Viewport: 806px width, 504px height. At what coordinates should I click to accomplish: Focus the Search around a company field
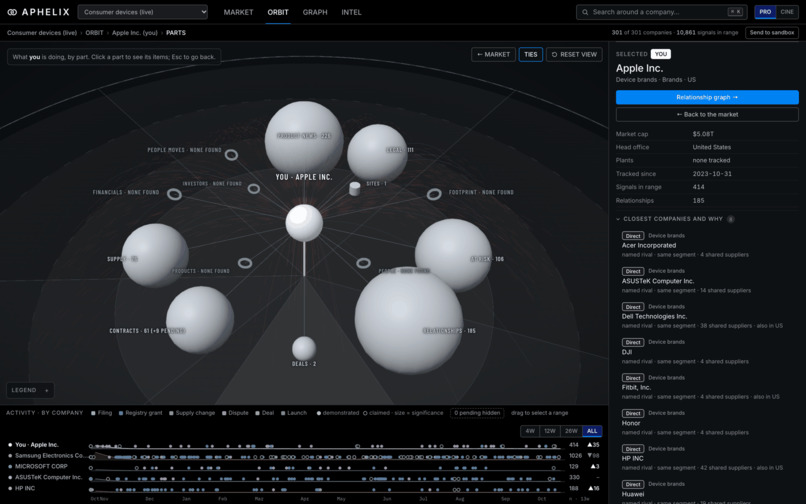point(662,12)
